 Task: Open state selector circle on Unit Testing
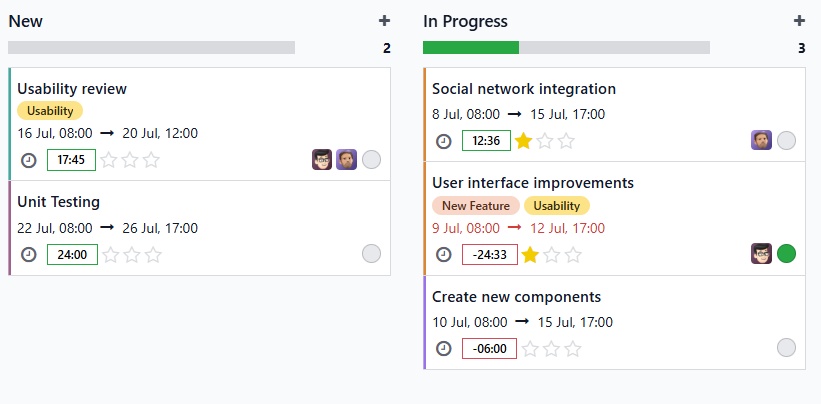(371, 254)
